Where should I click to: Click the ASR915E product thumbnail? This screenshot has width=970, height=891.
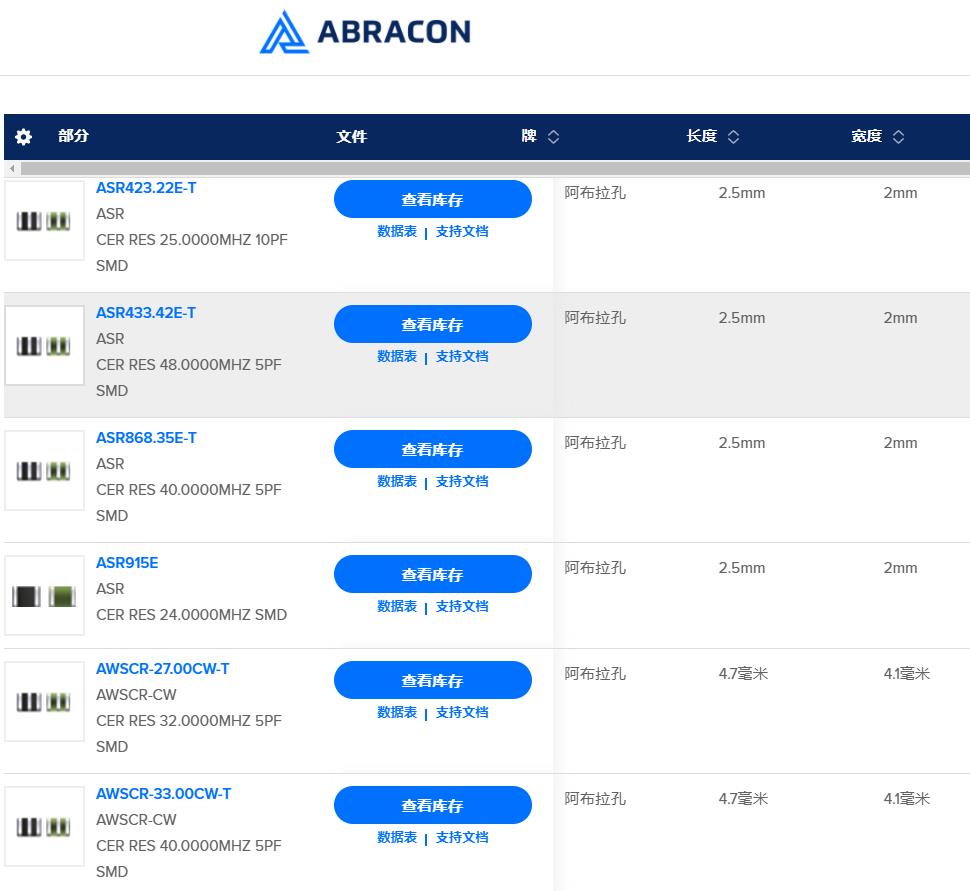(x=44, y=595)
